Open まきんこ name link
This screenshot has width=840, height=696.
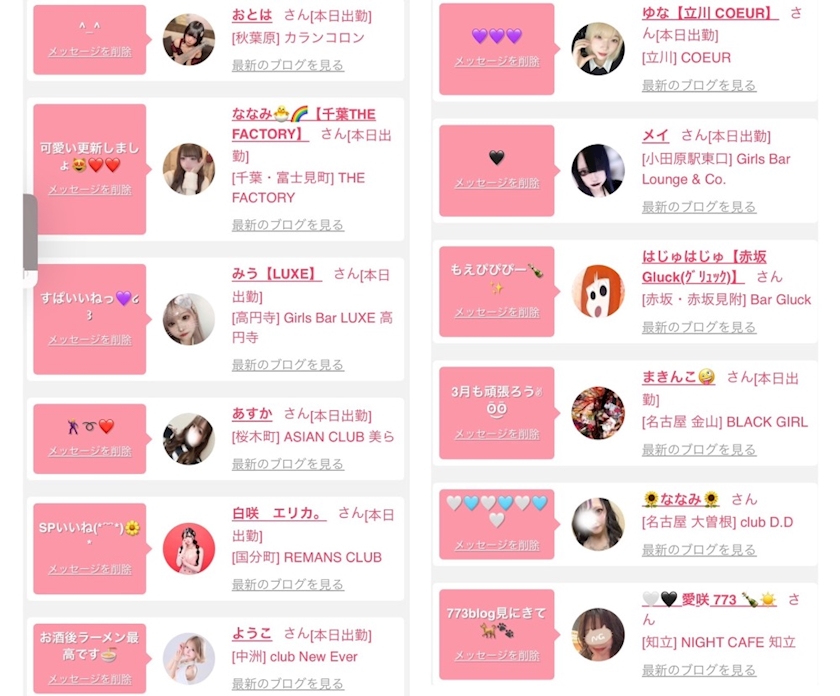point(679,377)
